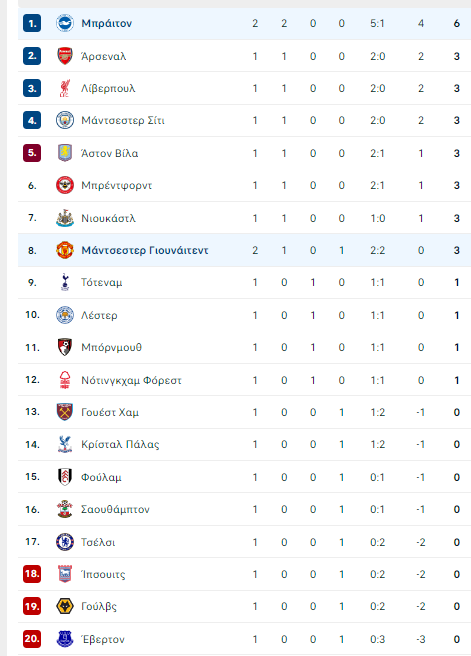
Task: Click the Brentford bee logo
Action: point(65,185)
